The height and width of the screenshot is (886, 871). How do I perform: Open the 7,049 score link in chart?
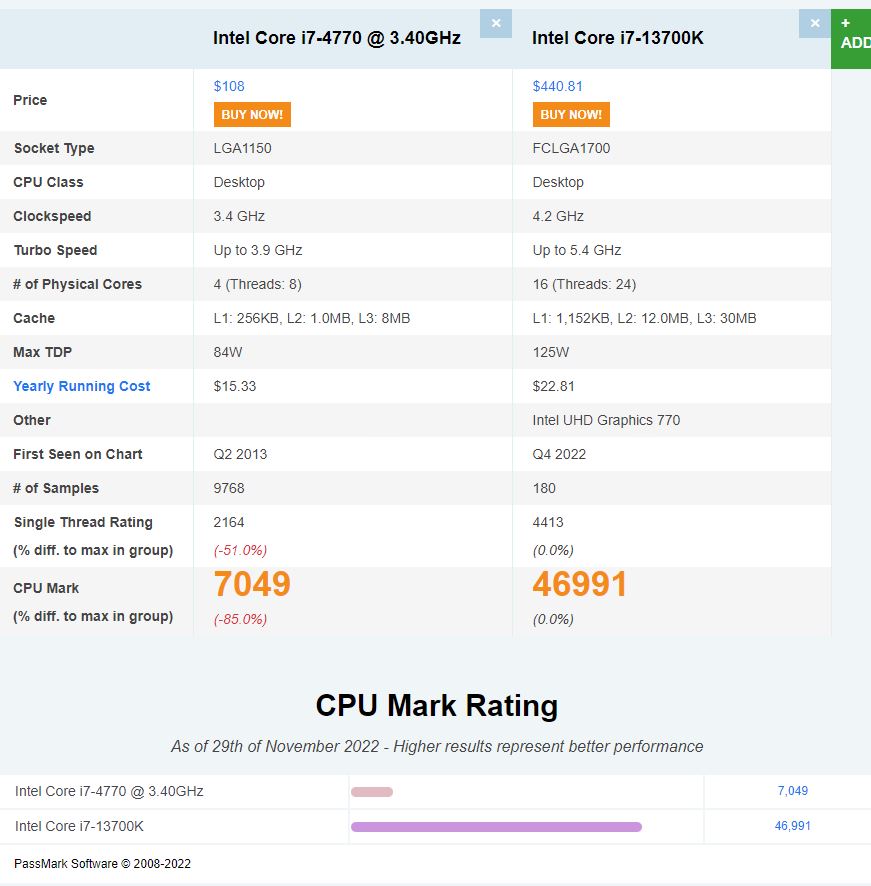point(792,791)
